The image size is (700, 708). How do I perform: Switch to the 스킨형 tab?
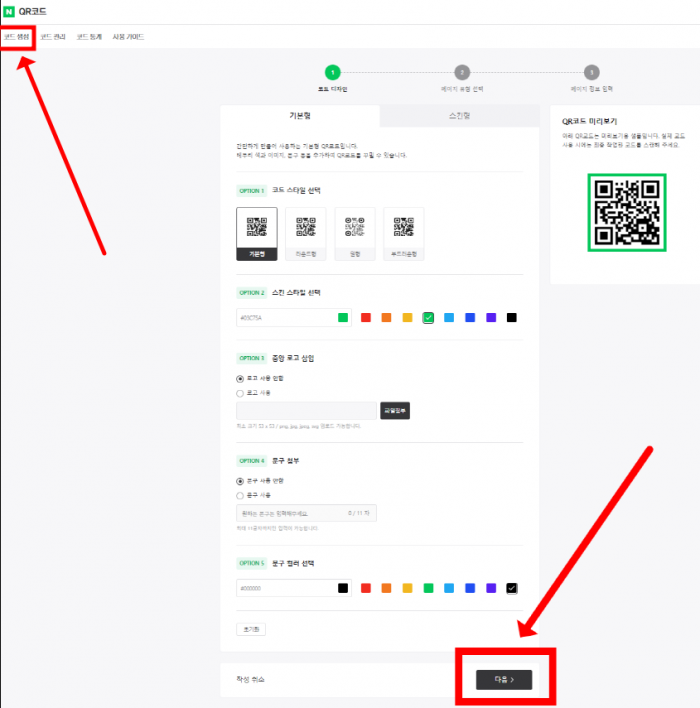(461, 116)
